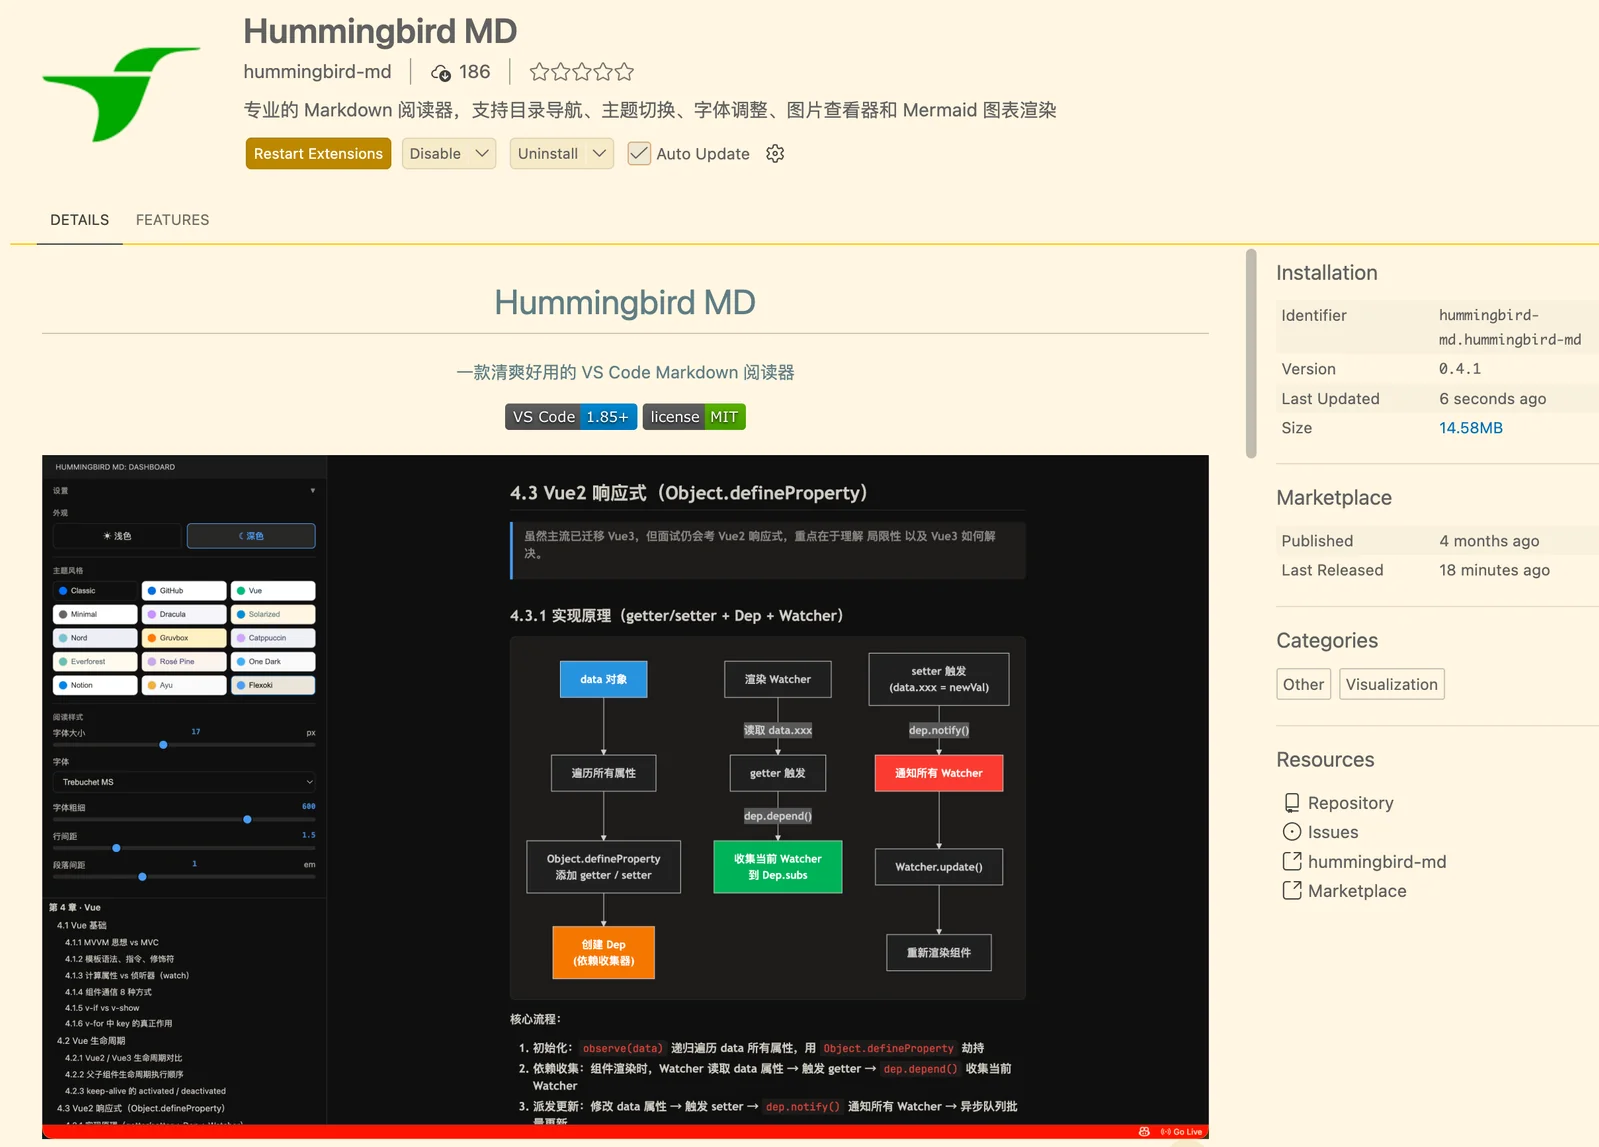Click the dark dashboard screenshot in the README

pyautogui.click(x=625, y=797)
